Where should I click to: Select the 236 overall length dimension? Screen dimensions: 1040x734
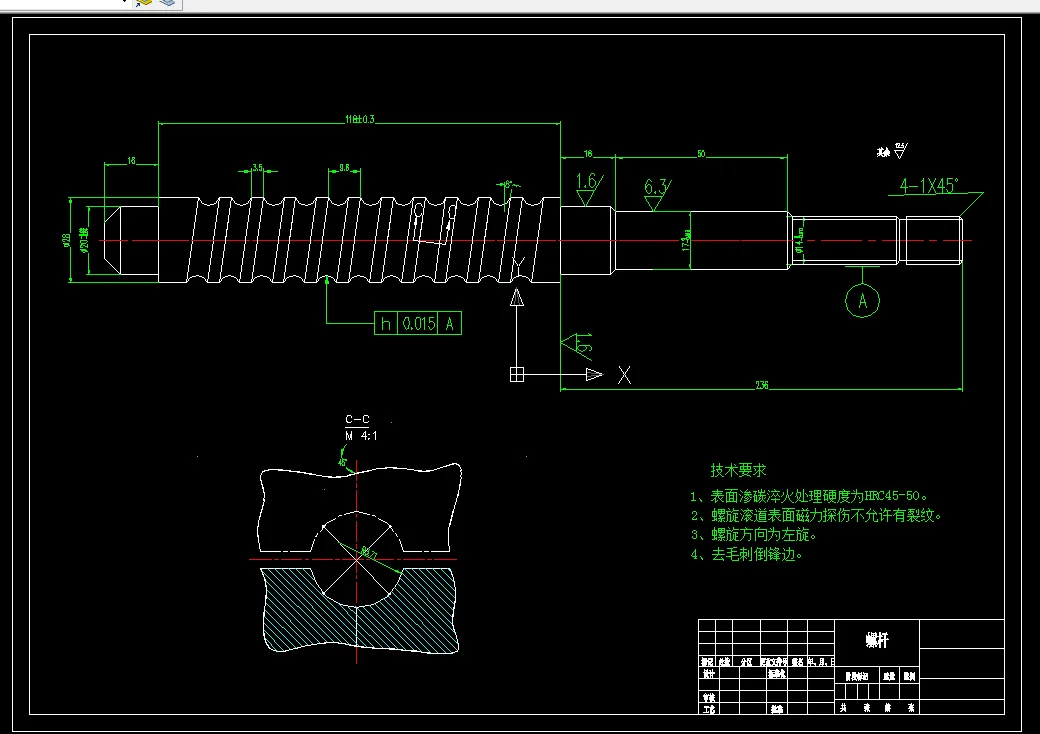(x=761, y=385)
